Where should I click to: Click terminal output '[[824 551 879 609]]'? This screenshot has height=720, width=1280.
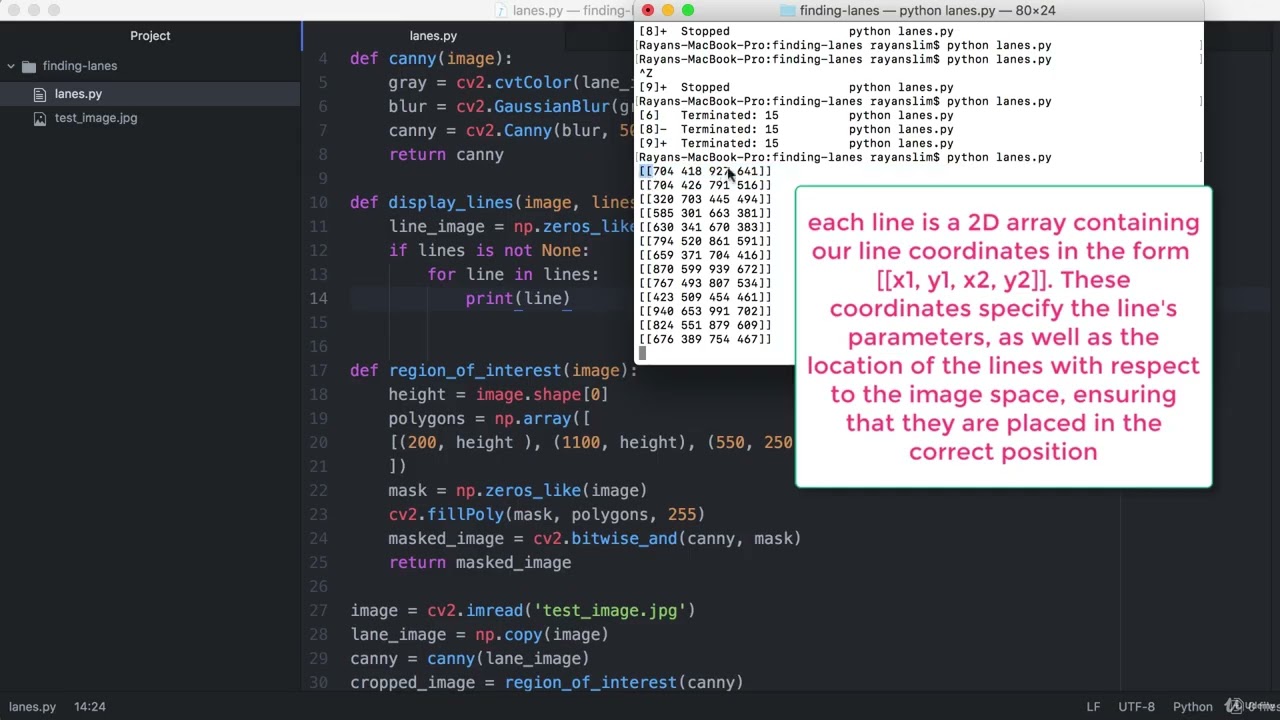705,325
